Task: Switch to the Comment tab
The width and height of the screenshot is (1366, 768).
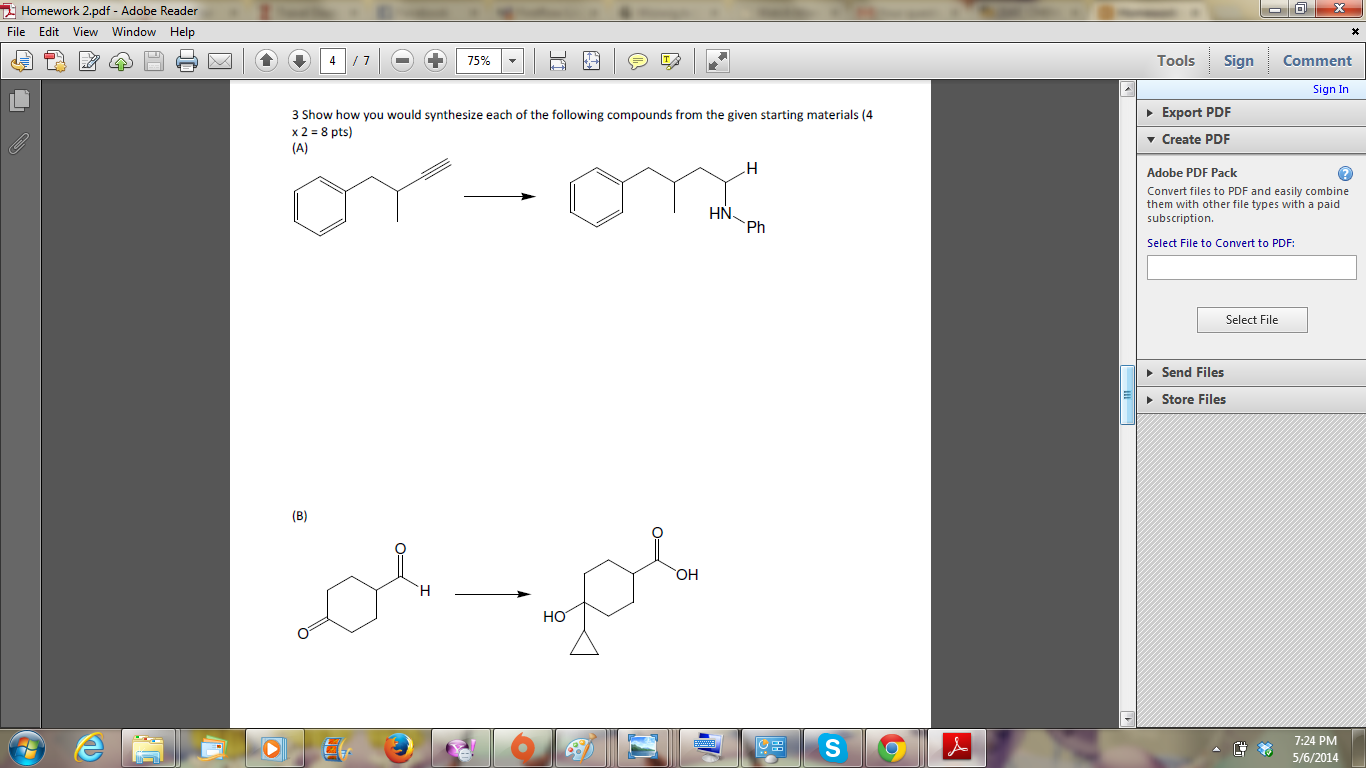Action: tap(1317, 60)
